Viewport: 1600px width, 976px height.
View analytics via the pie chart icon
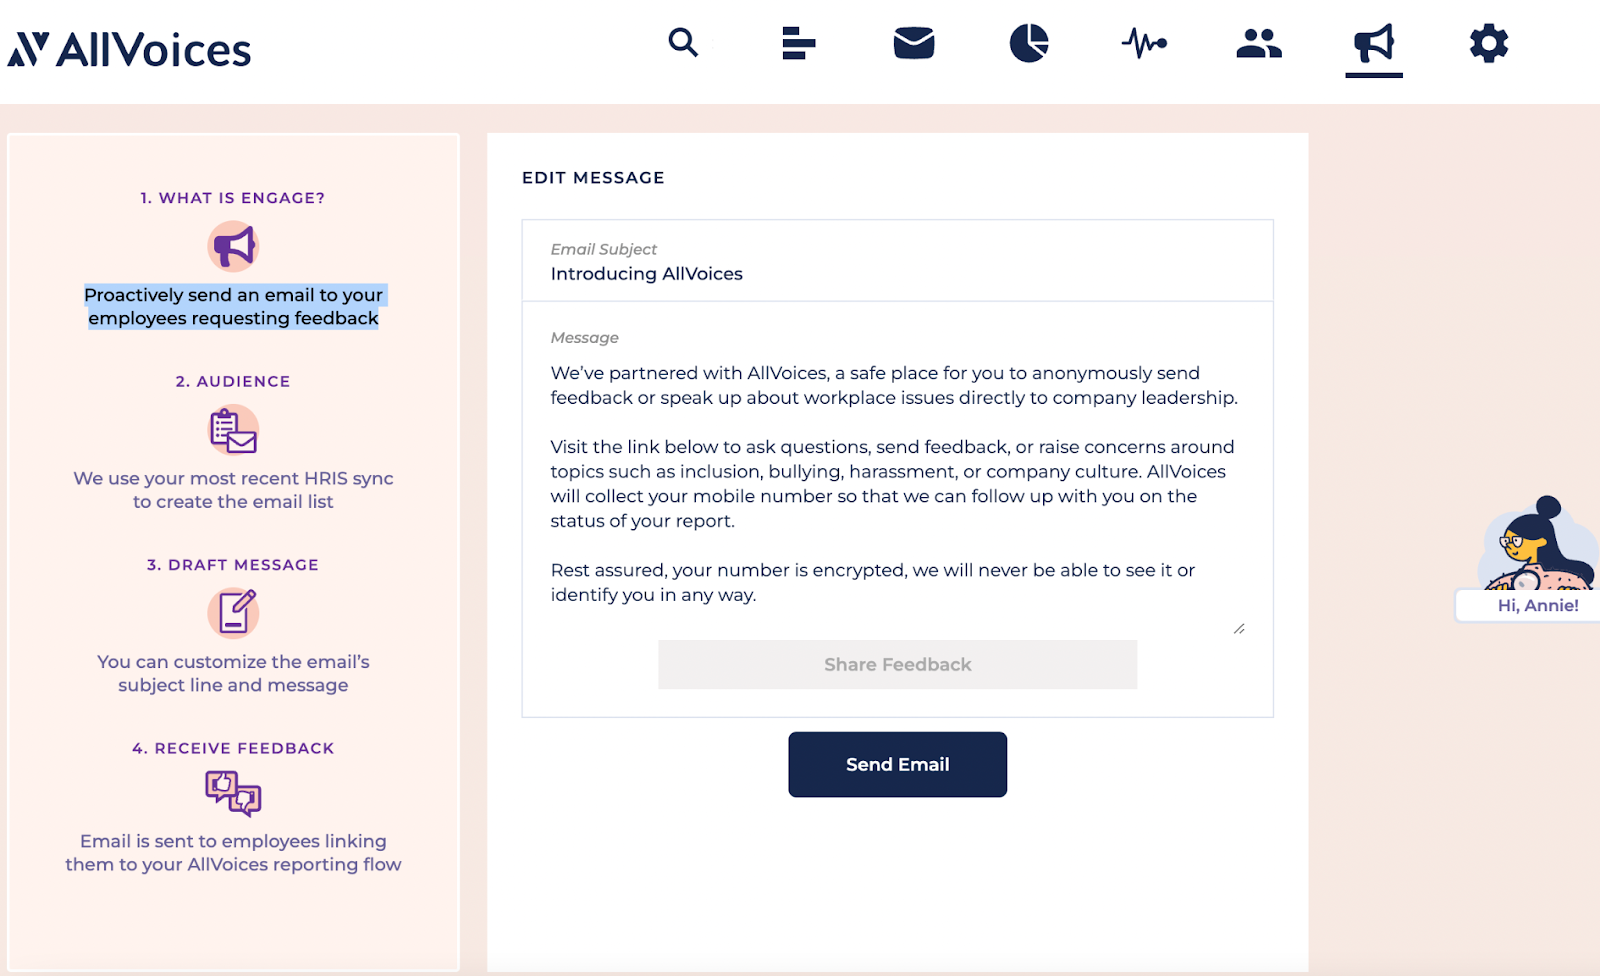[1028, 43]
